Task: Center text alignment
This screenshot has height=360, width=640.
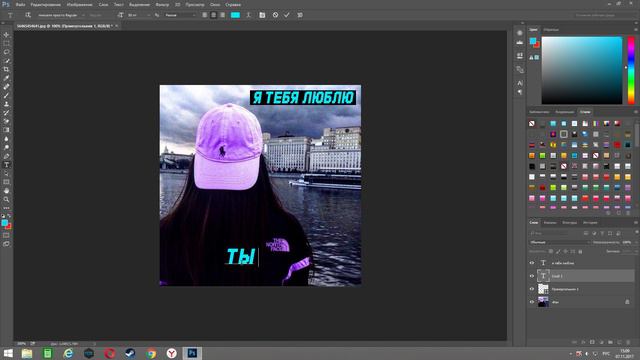Action: click(x=213, y=15)
